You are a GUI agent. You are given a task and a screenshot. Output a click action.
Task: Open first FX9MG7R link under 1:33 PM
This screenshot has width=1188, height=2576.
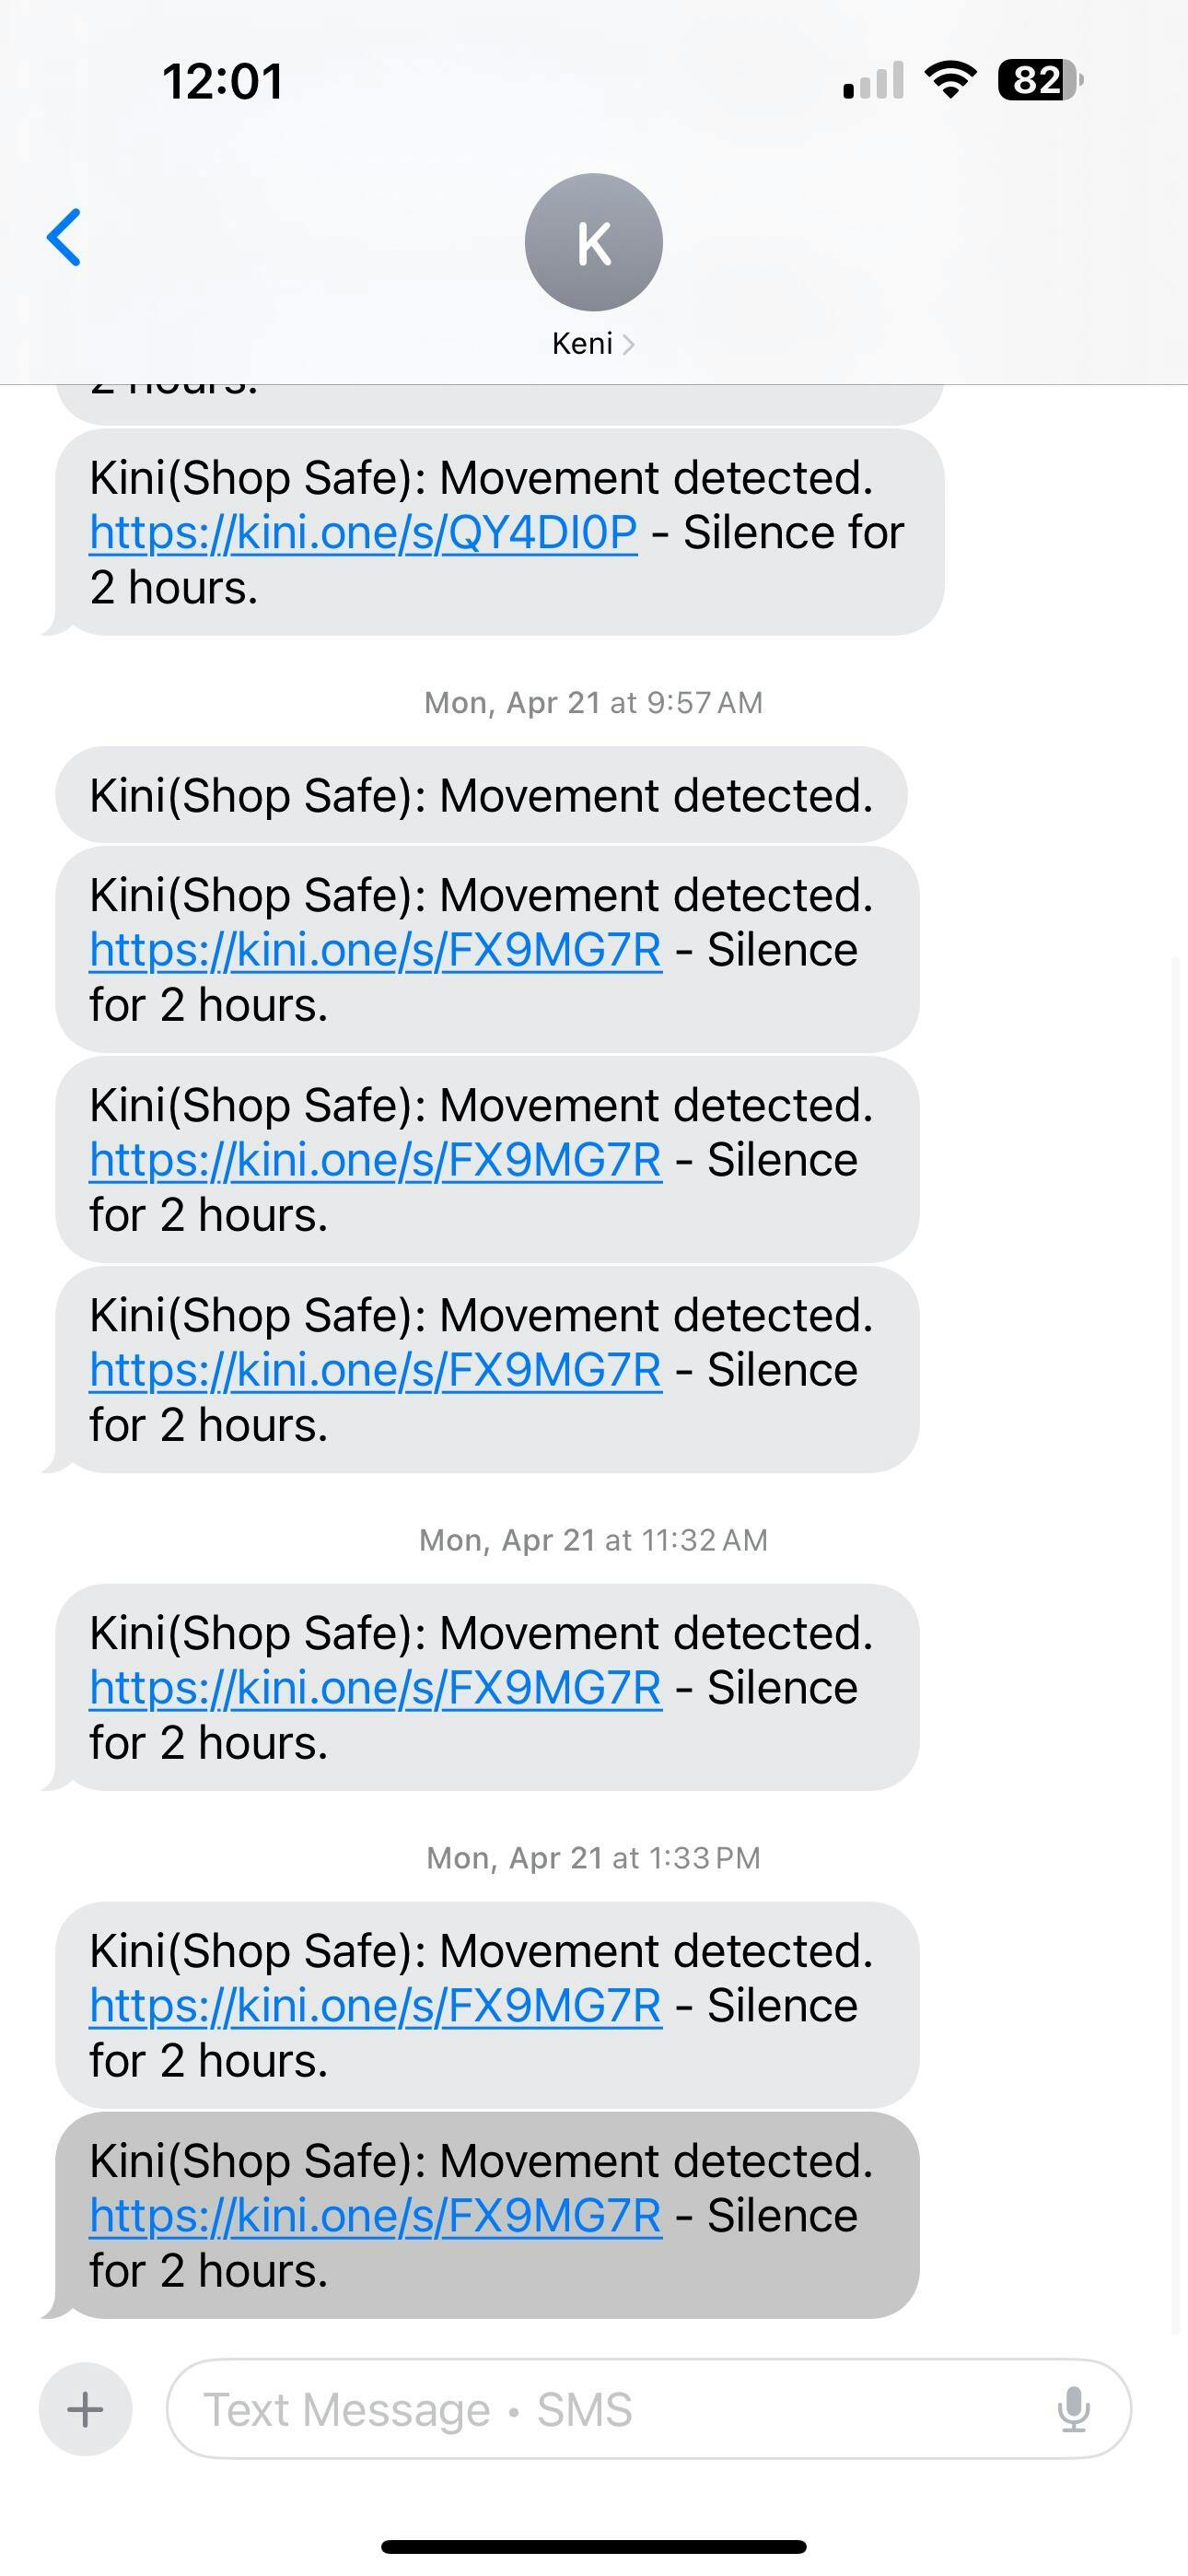pyautogui.click(x=375, y=2006)
